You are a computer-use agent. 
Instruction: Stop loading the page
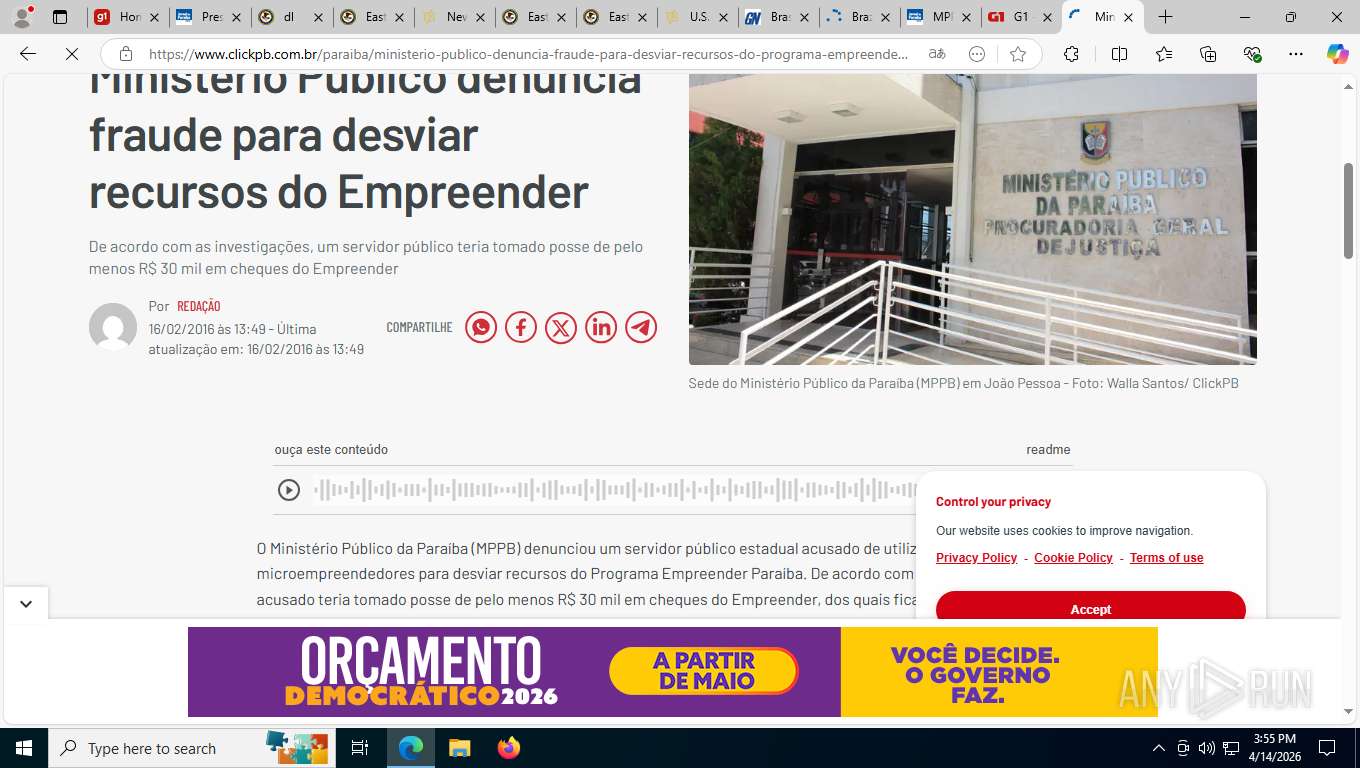[x=72, y=54]
